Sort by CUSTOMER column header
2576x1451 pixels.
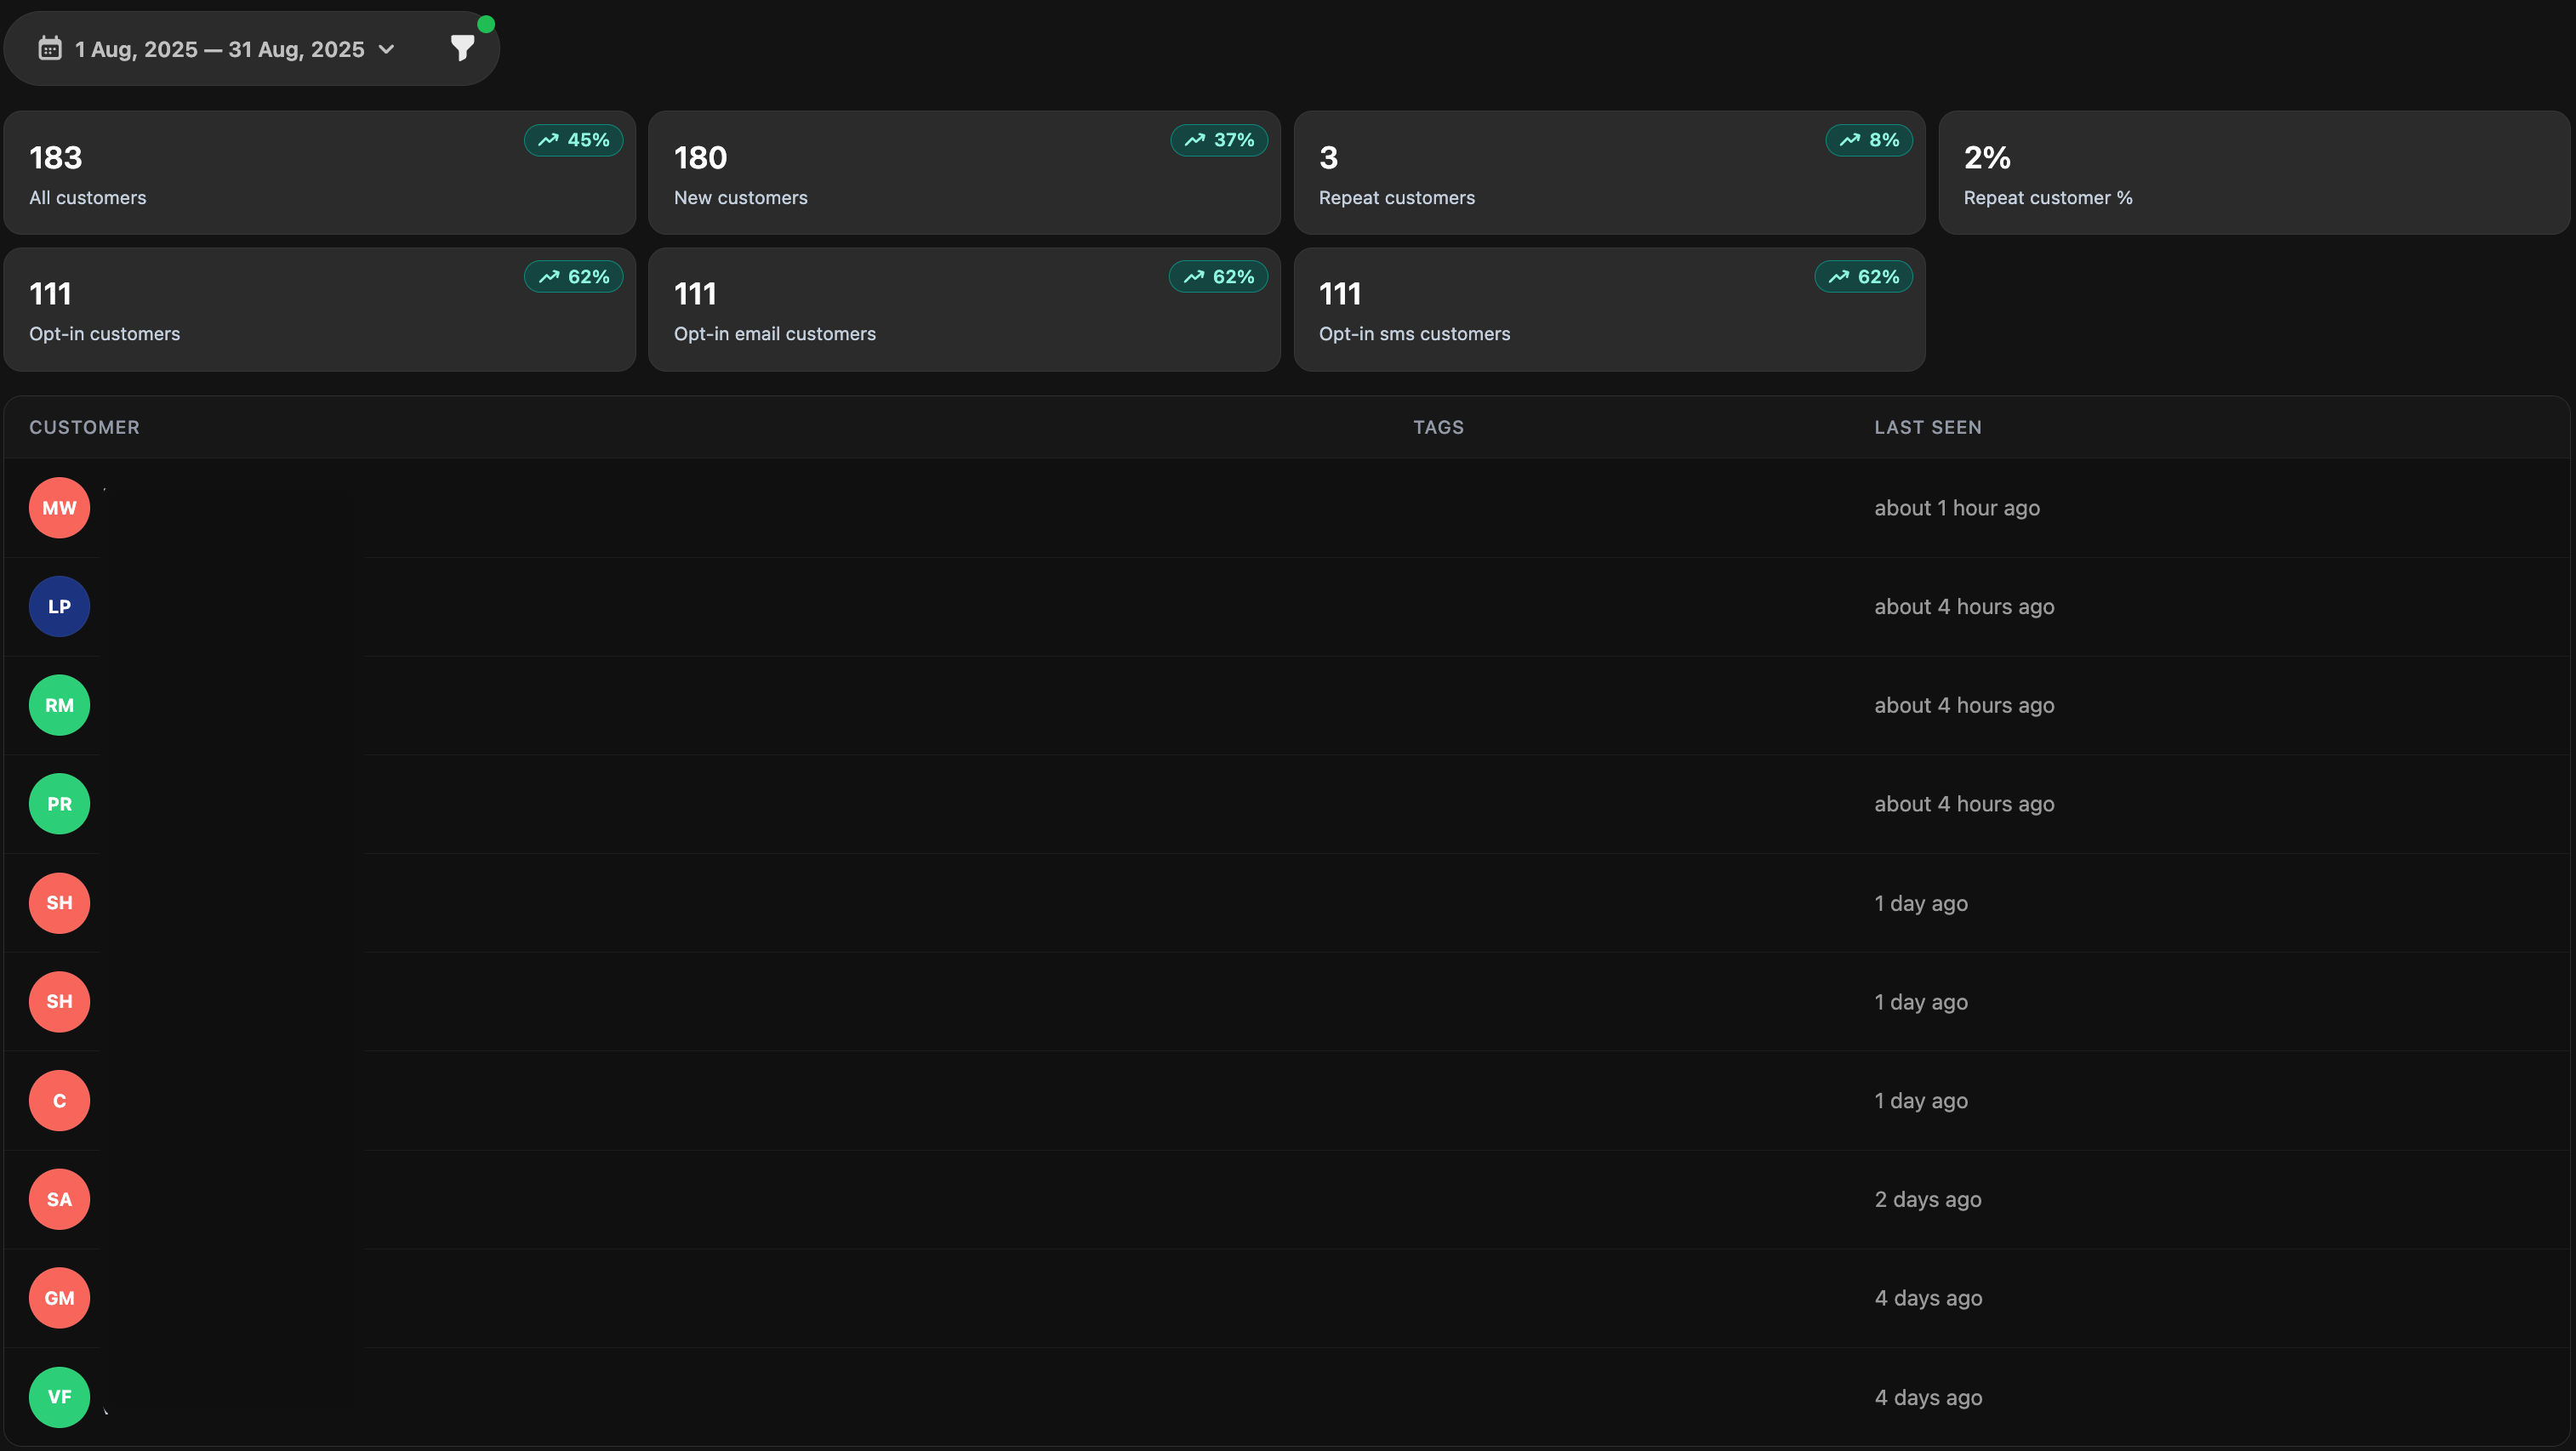click(x=84, y=427)
